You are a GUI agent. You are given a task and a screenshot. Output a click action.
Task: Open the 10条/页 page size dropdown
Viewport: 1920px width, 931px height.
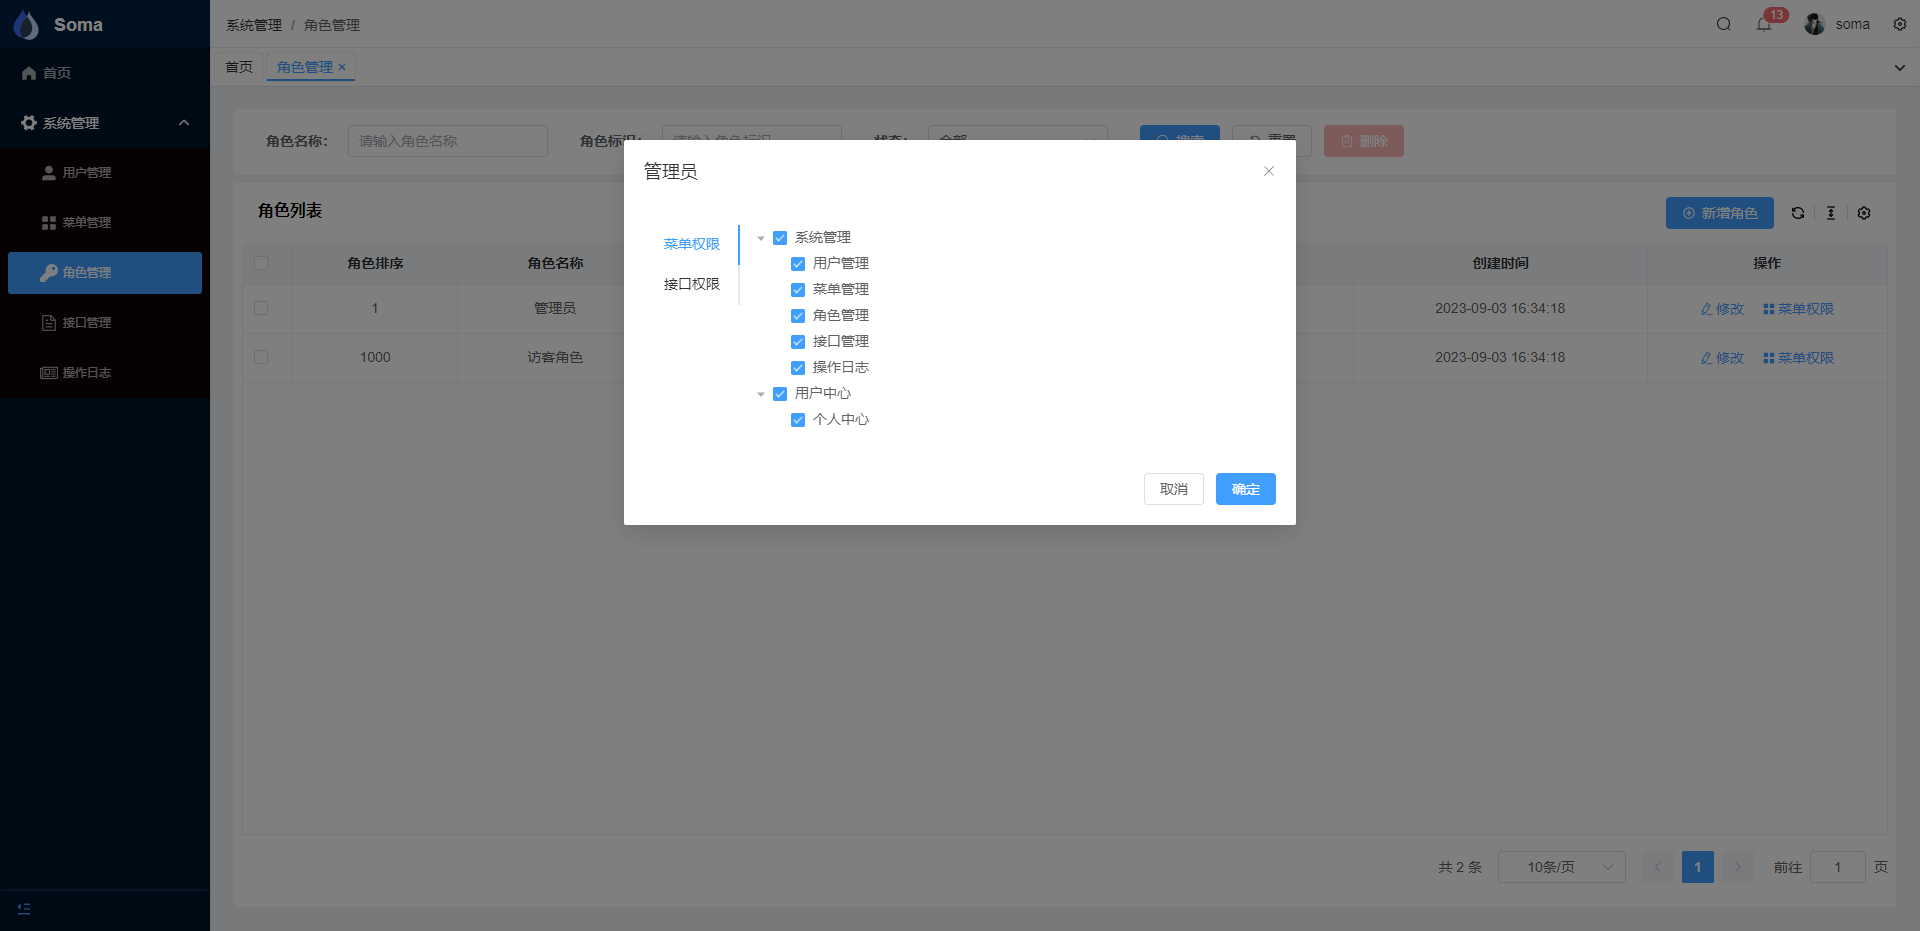click(1561, 867)
